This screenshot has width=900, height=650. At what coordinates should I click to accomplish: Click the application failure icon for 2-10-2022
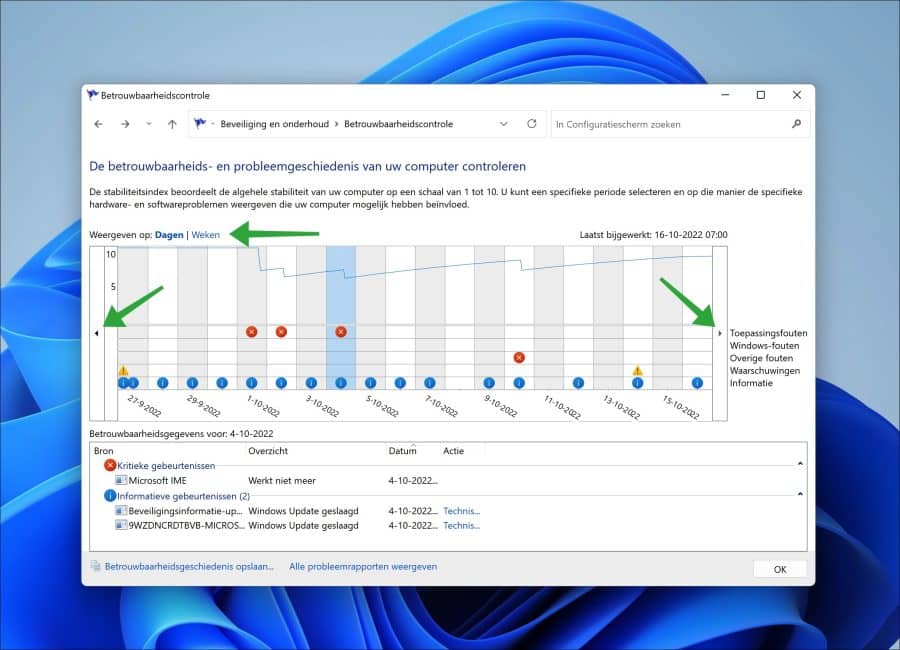281,332
